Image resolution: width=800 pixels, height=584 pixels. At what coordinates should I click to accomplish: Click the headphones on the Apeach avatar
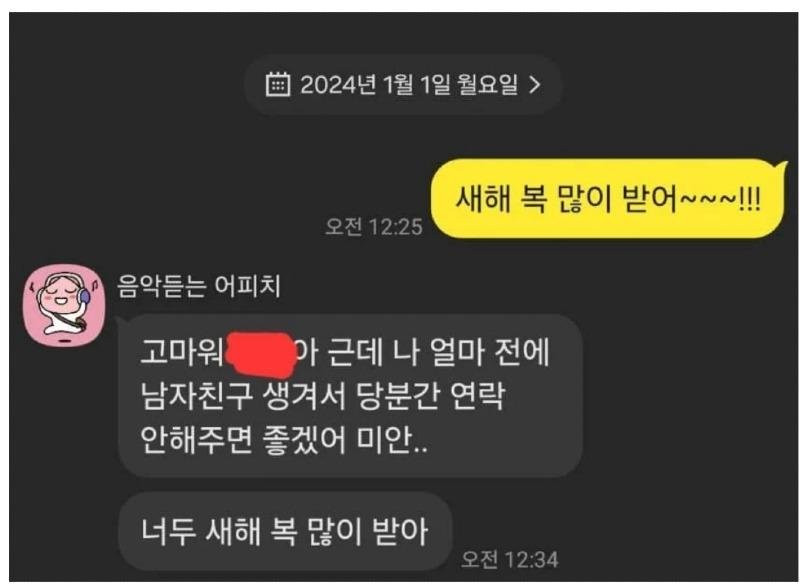83,294
